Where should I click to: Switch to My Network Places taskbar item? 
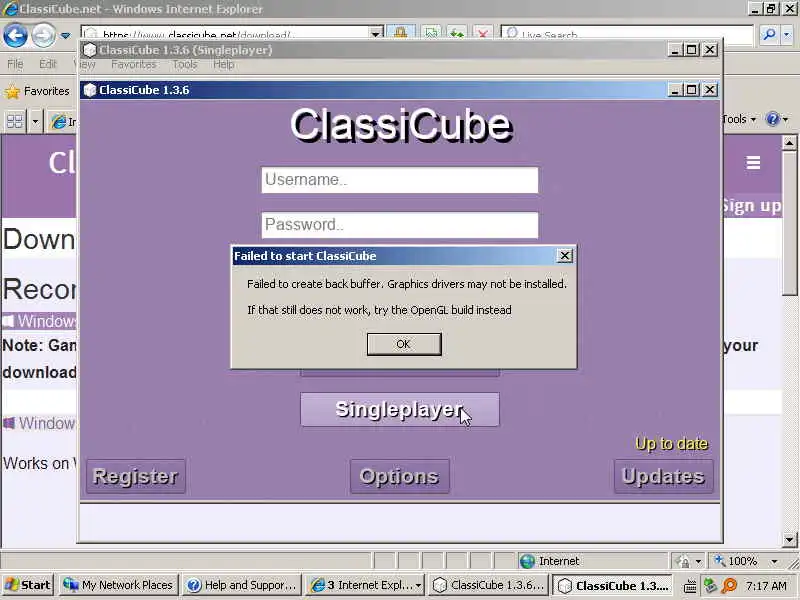point(118,585)
